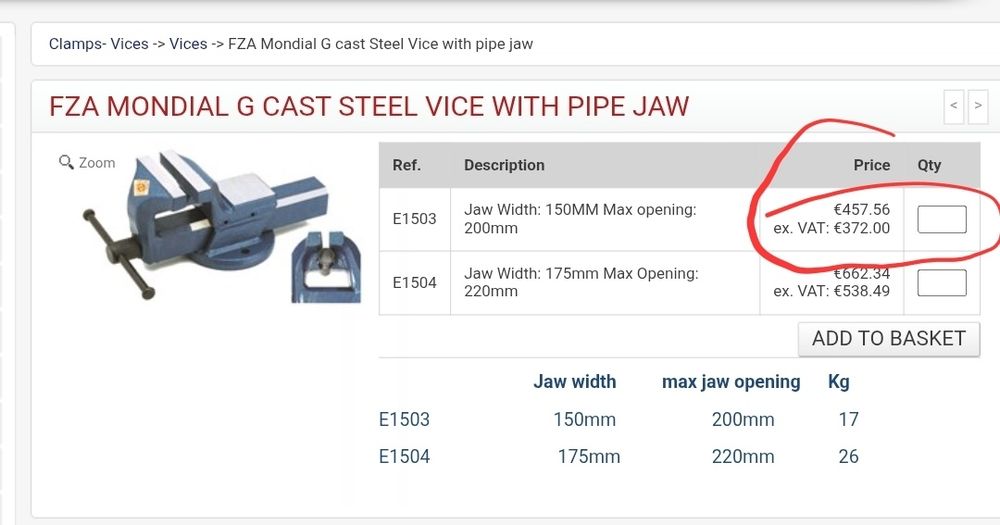
Task: Click the ADD TO BASKET button
Action: 888,338
